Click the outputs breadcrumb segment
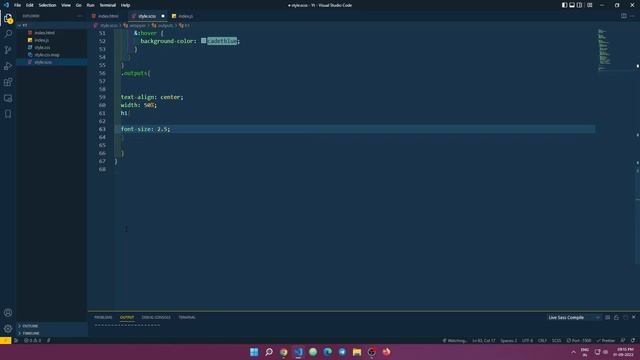 coord(162,25)
